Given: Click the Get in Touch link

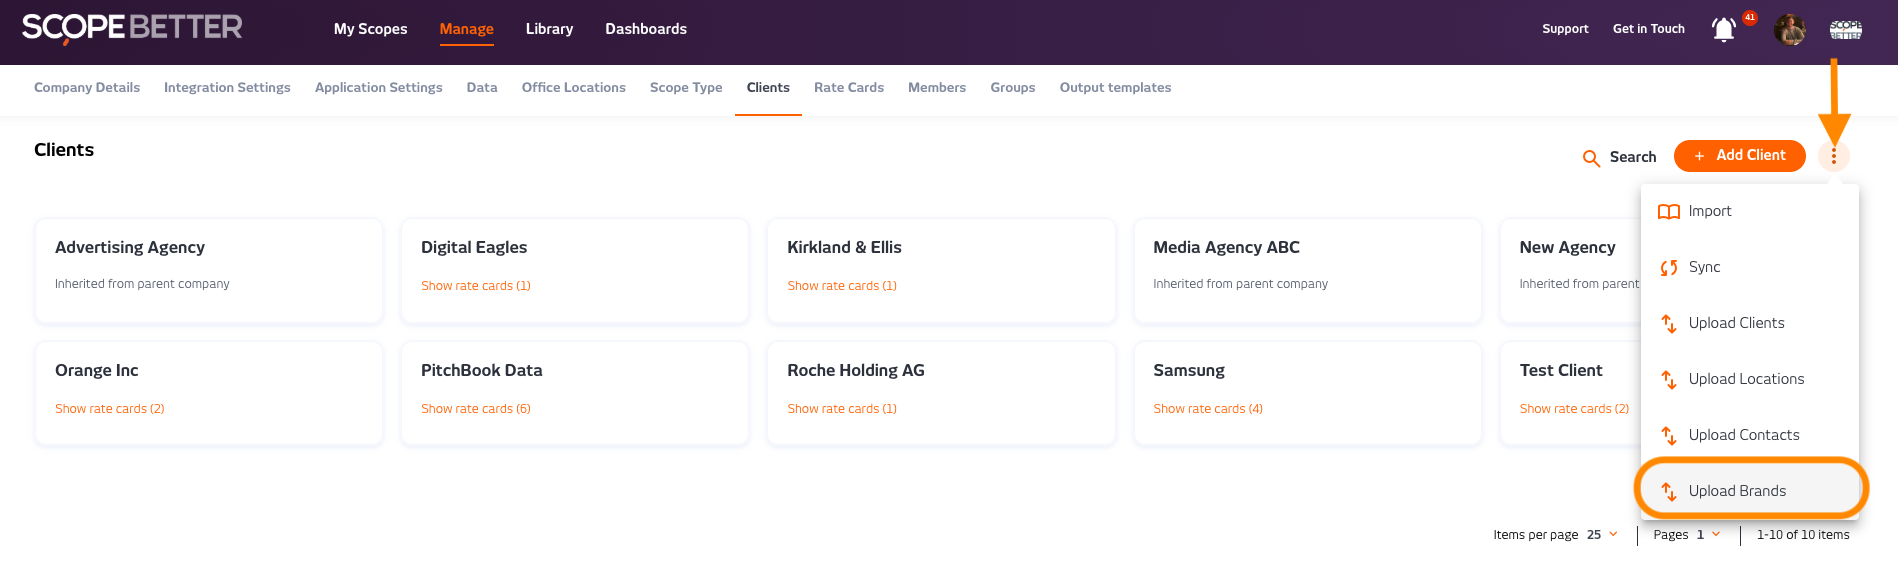Looking at the screenshot, I should click(x=1648, y=29).
